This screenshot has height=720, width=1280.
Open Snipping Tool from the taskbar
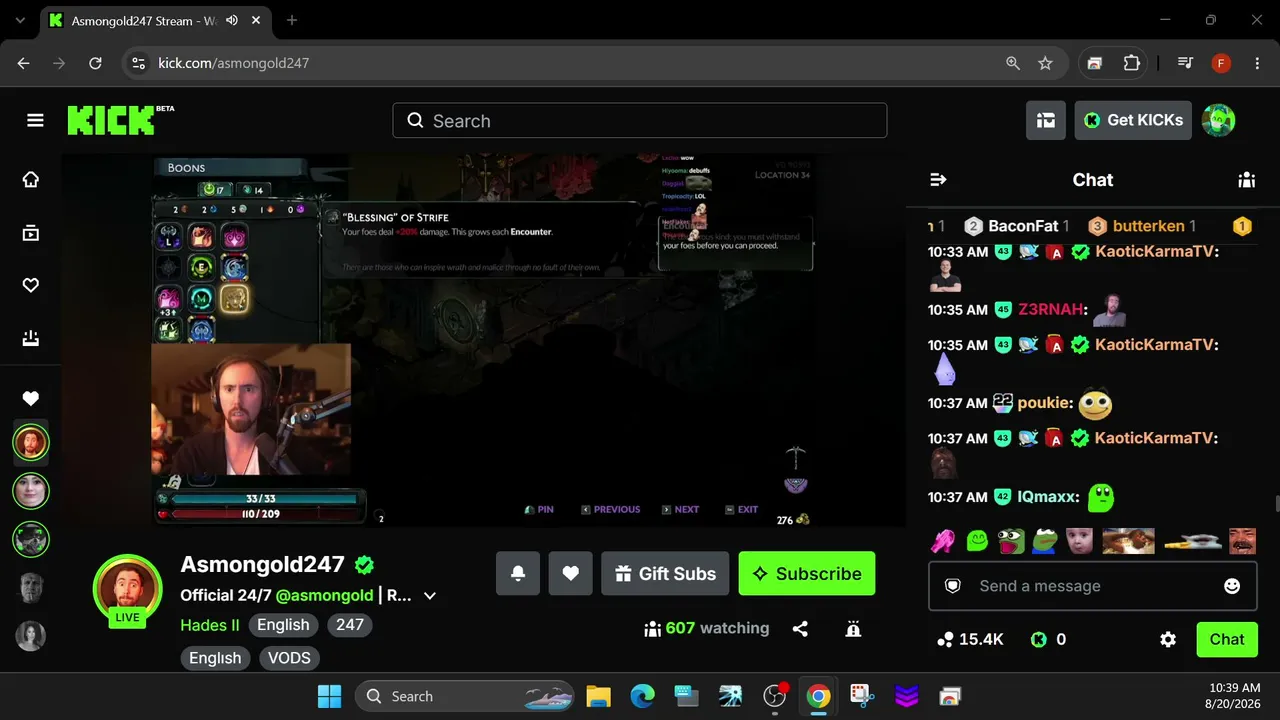[x=862, y=696]
